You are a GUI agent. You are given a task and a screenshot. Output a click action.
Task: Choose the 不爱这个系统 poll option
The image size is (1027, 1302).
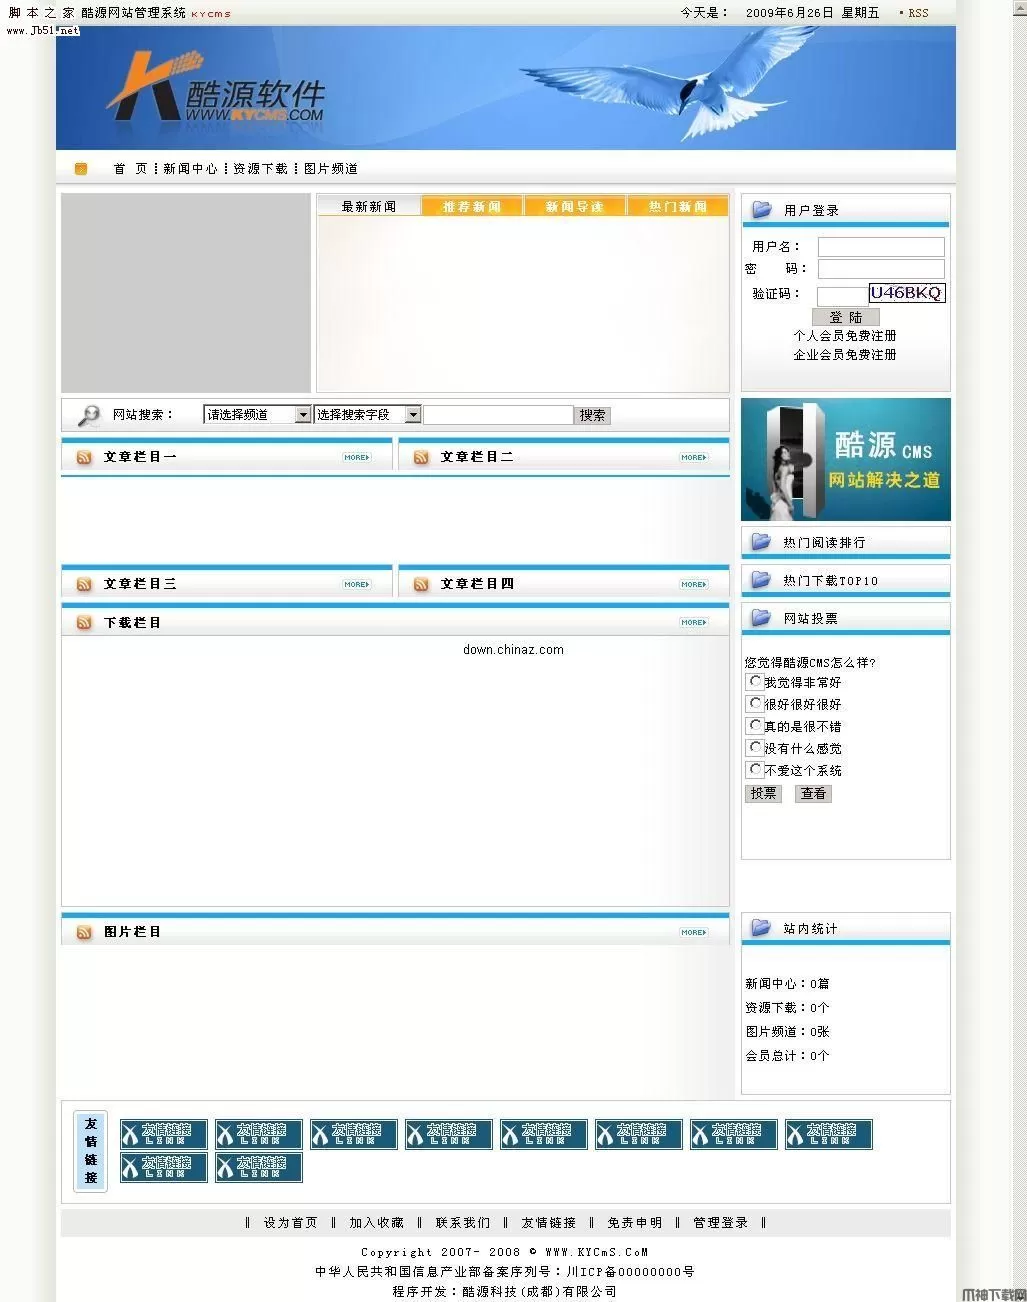754,769
